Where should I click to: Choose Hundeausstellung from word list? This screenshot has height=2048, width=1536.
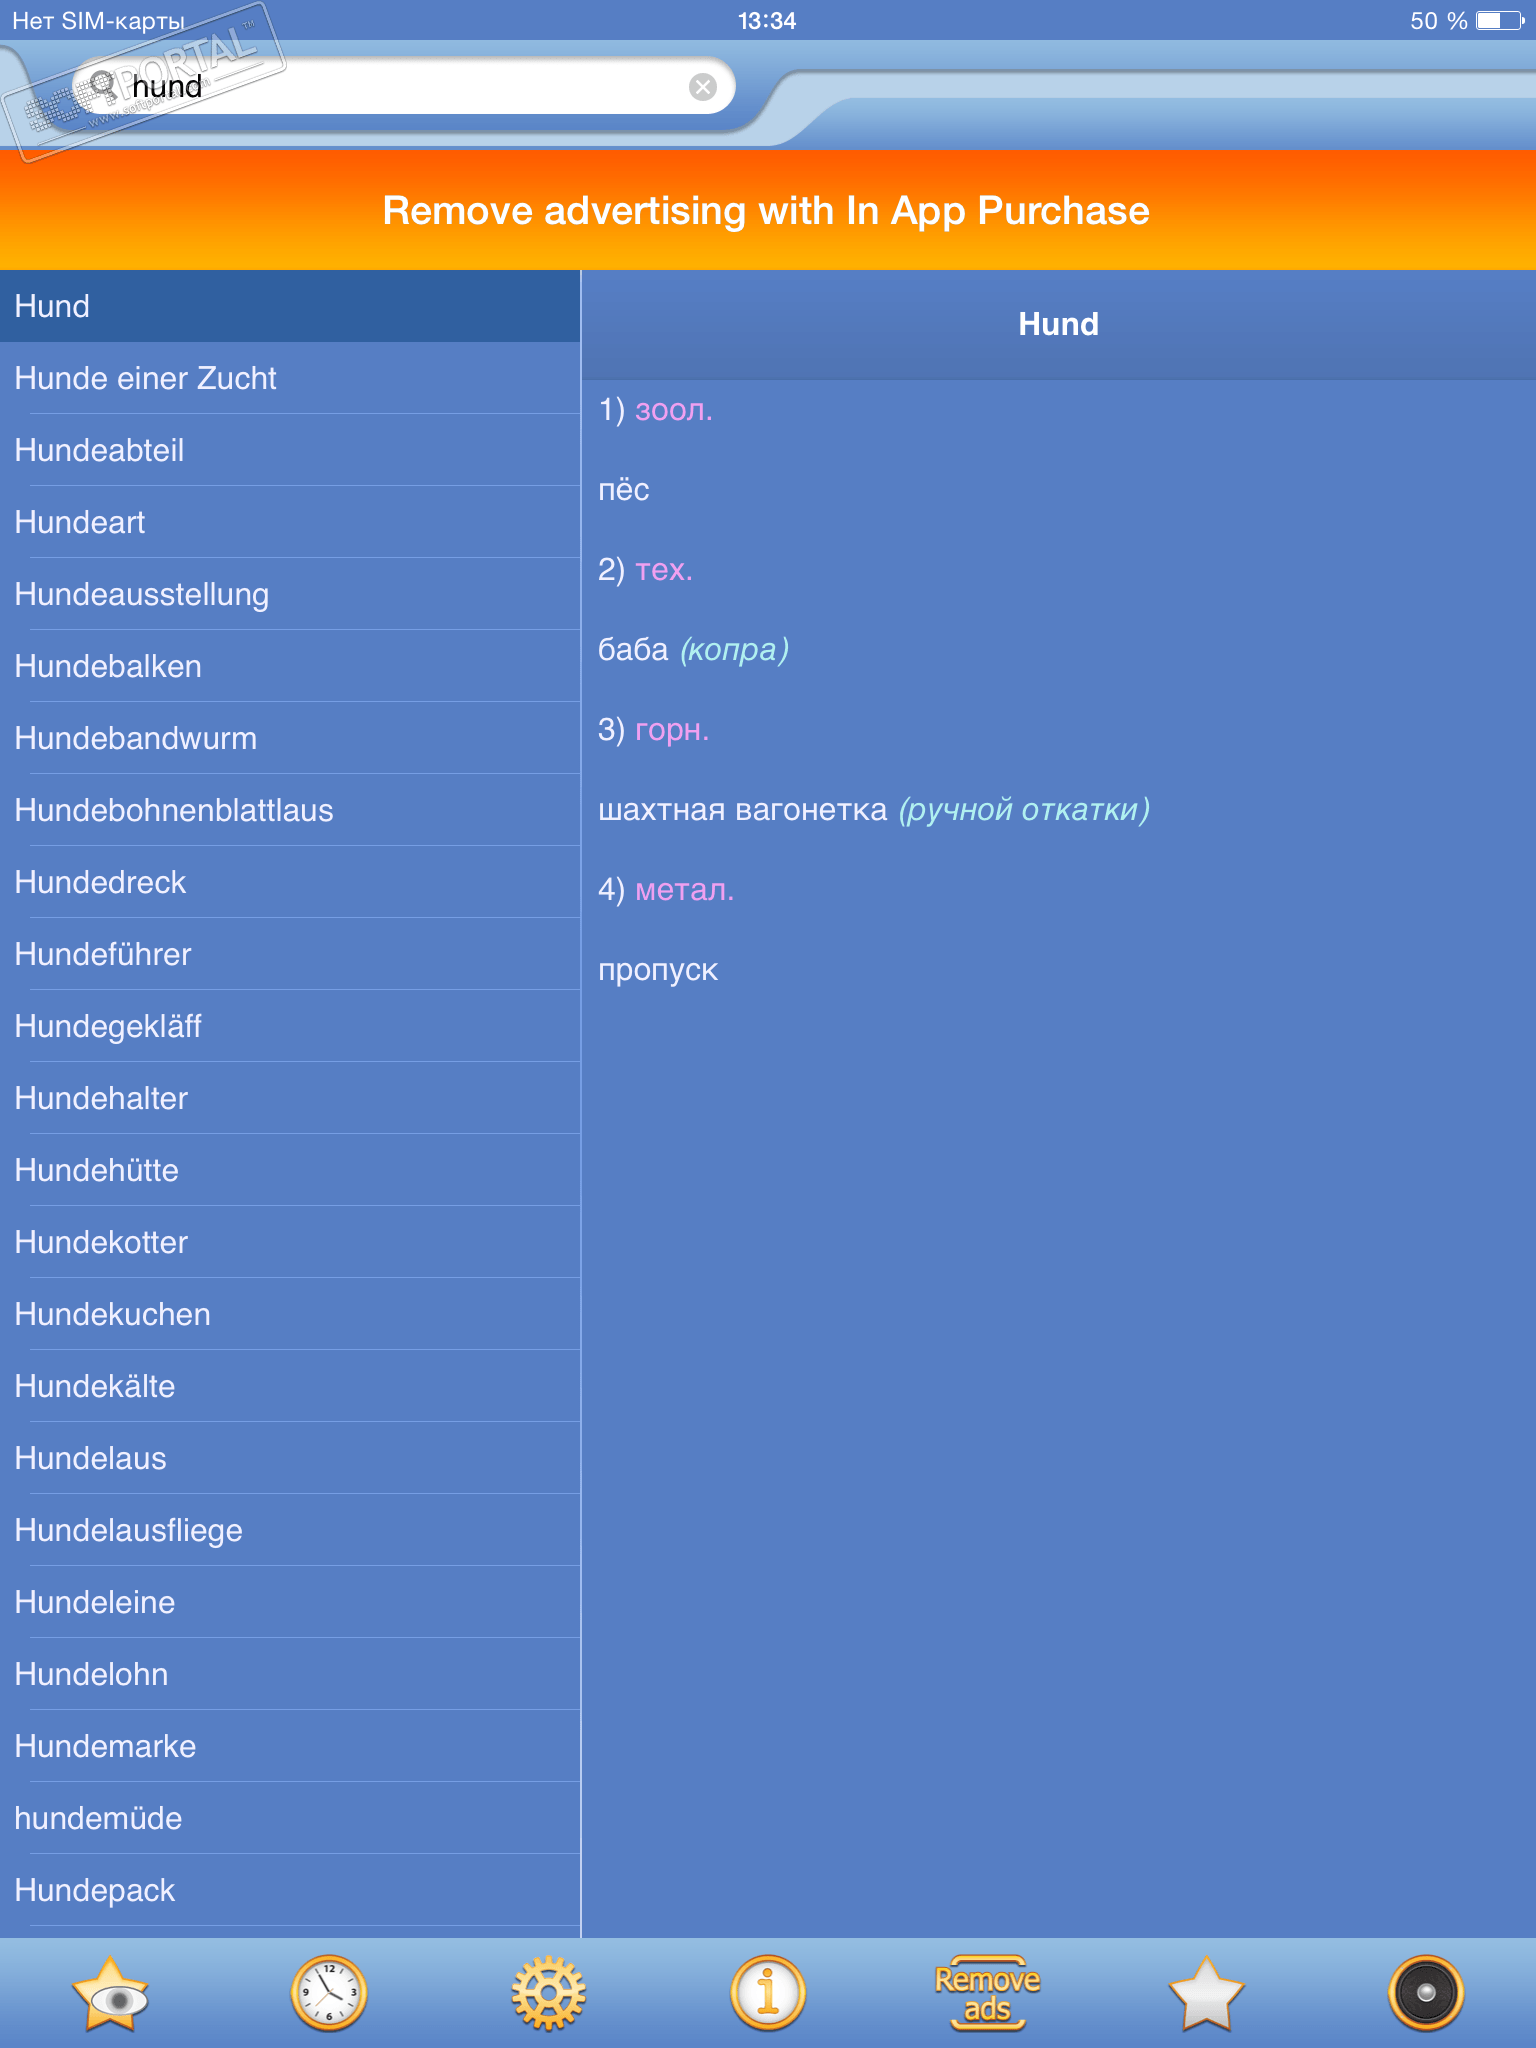click(x=290, y=594)
